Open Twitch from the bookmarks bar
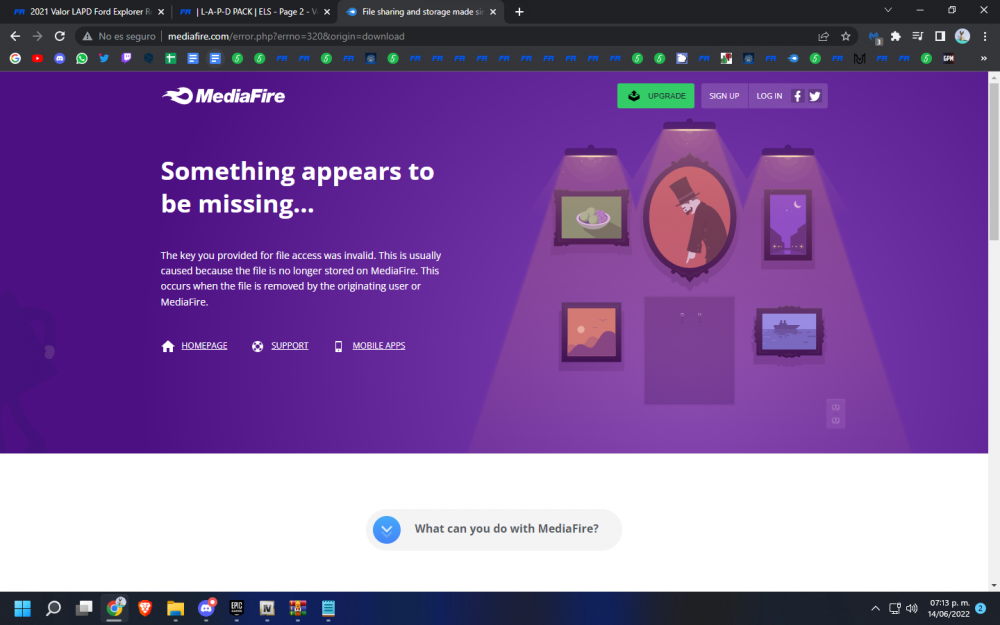This screenshot has height=625, width=1000. pos(124,58)
